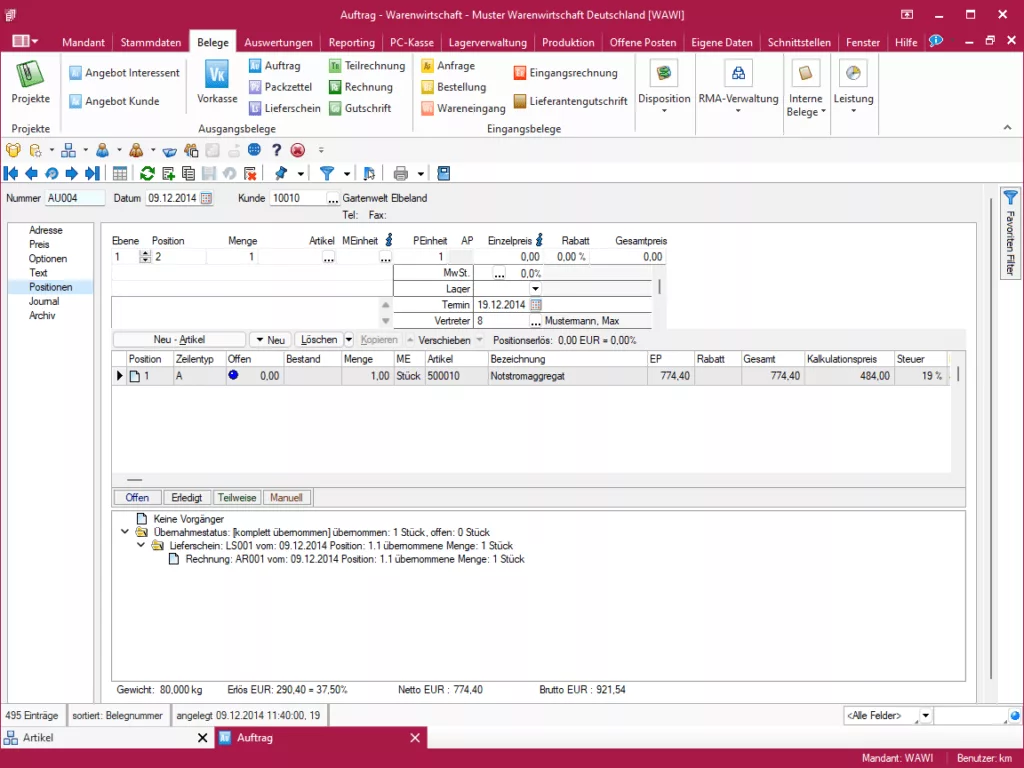1024x768 pixels.
Task: Open the Kunde lookup ellipsis button
Action: point(333,199)
